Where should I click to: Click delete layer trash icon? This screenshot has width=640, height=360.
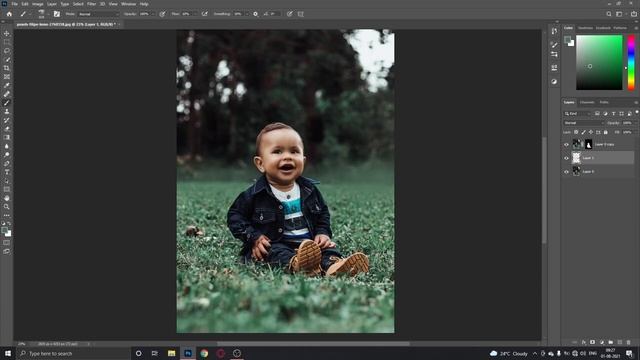click(x=629, y=342)
